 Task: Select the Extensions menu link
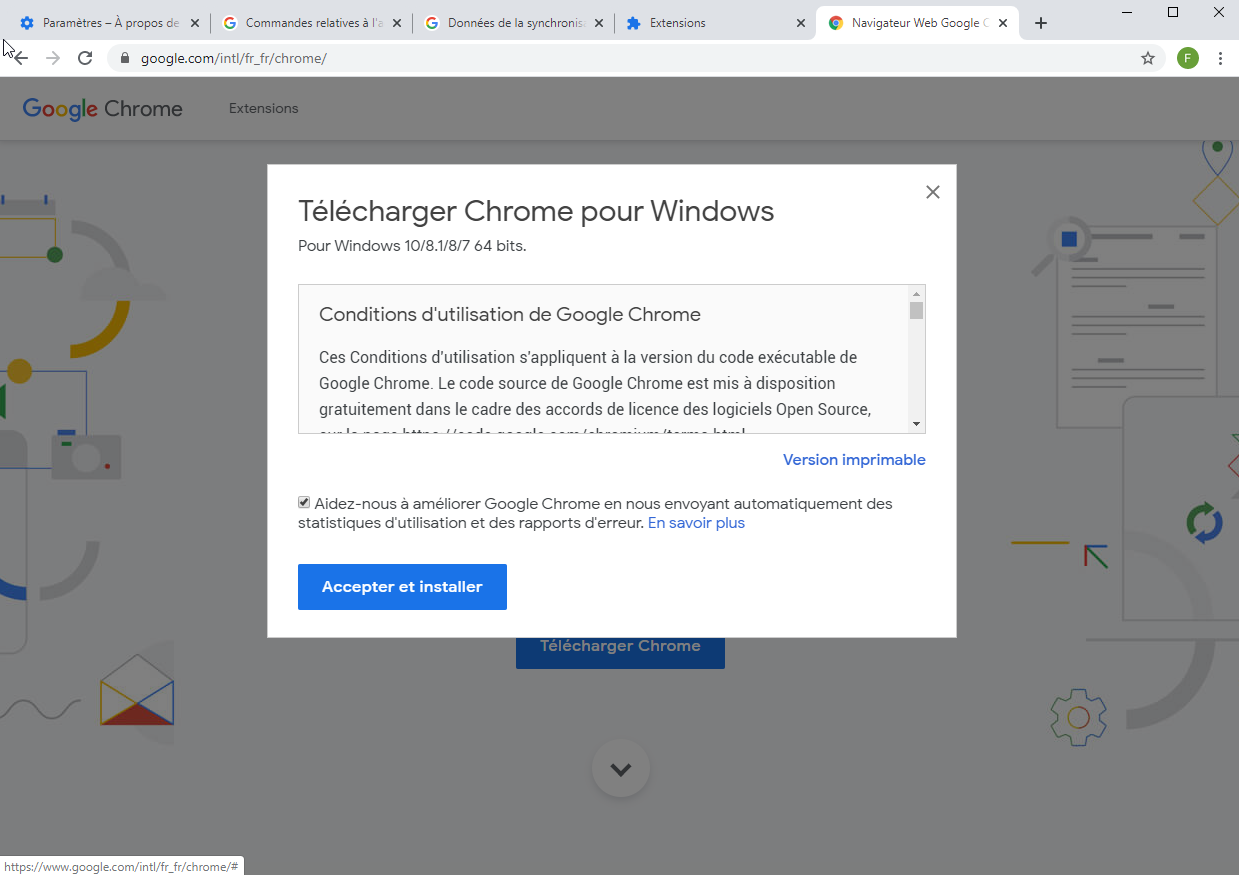pyautogui.click(x=263, y=108)
